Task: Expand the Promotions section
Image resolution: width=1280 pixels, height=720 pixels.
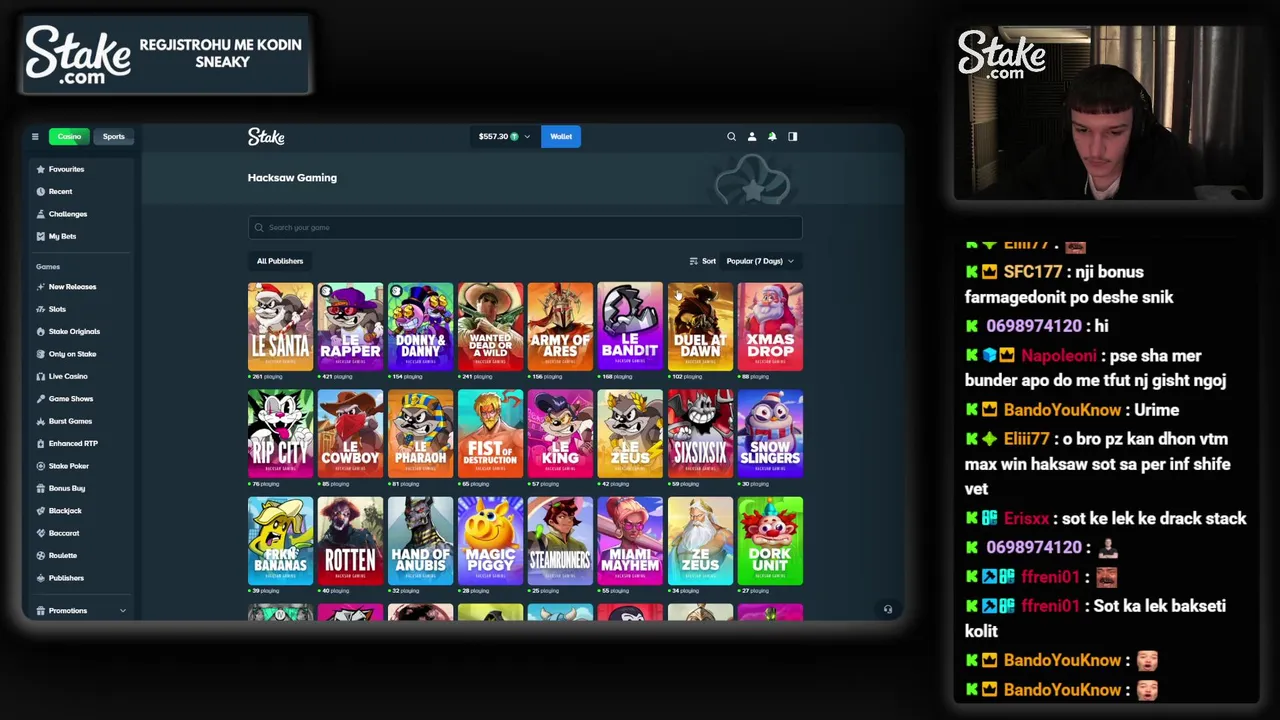Action: pyautogui.click(x=80, y=610)
